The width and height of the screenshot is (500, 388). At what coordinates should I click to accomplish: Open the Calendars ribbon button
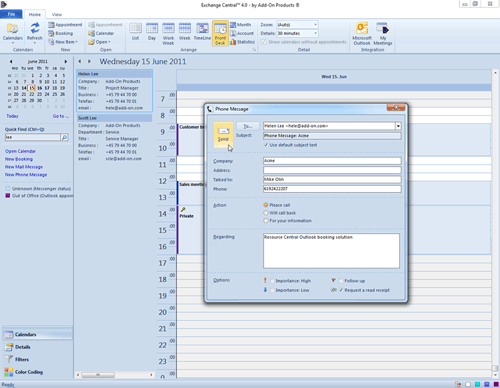[x=13, y=33]
